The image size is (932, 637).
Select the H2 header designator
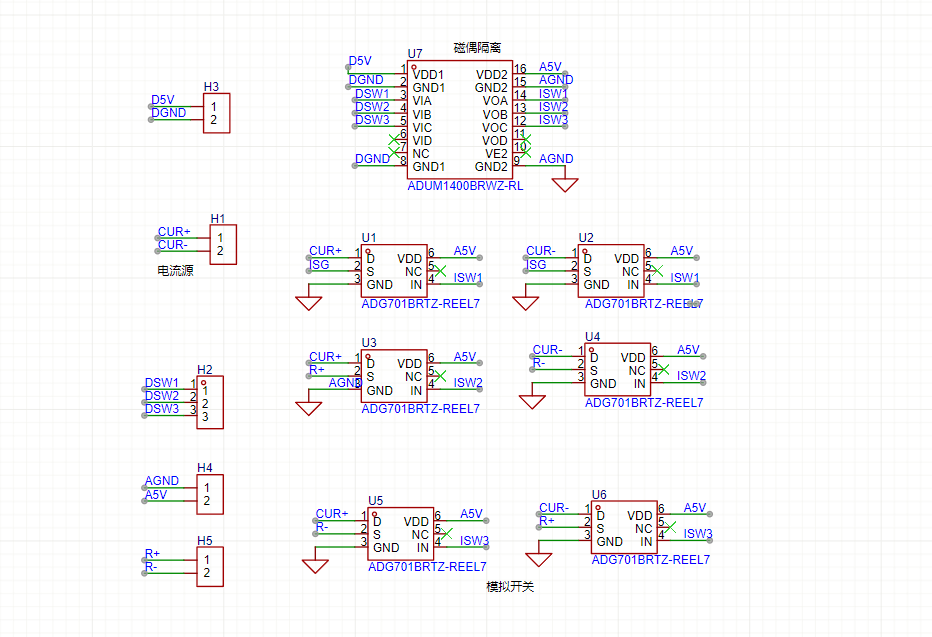pos(204,370)
